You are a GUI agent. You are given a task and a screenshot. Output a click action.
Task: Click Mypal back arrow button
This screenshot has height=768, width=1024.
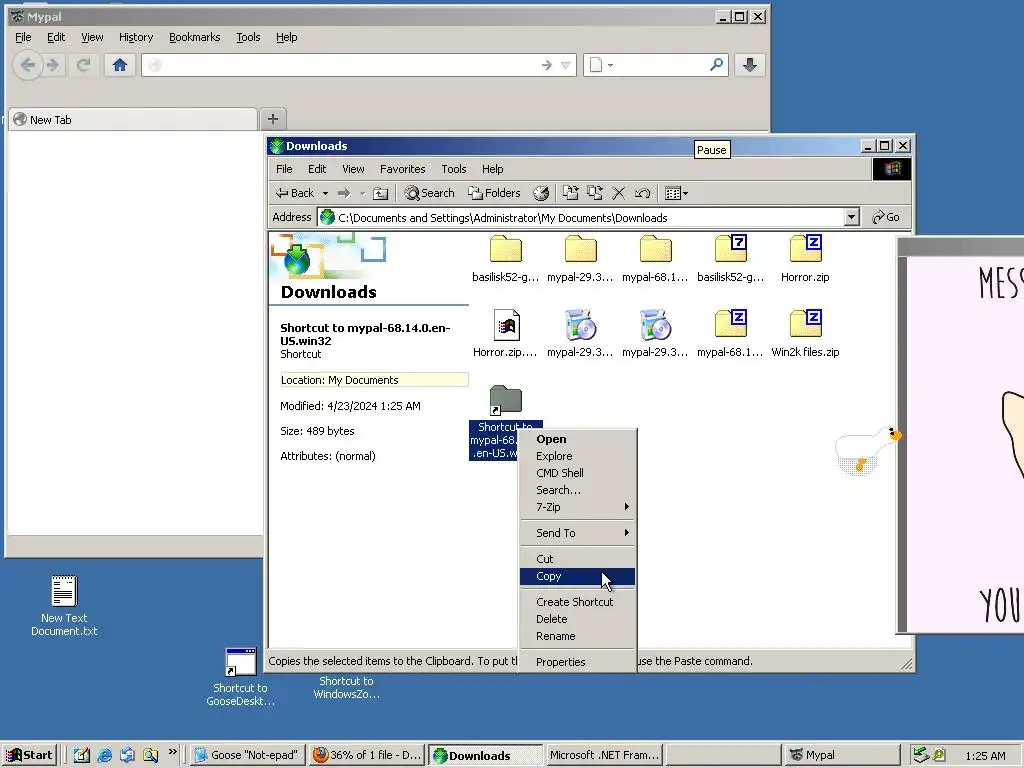pyautogui.click(x=27, y=65)
